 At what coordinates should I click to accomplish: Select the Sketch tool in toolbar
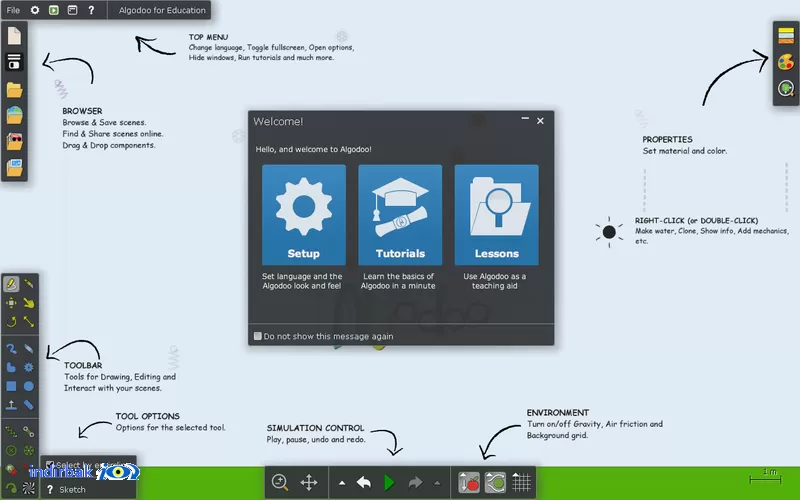(x=11, y=284)
